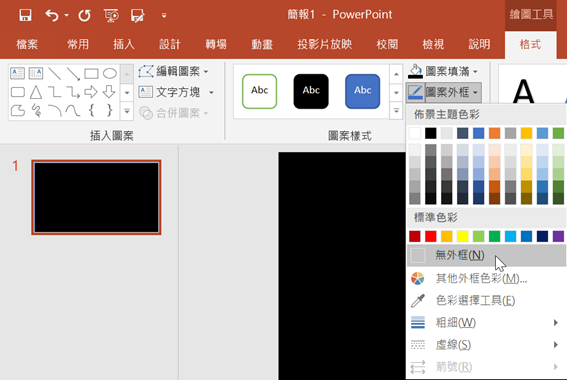Pick the standard purple color swatch

[x=558, y=236]
